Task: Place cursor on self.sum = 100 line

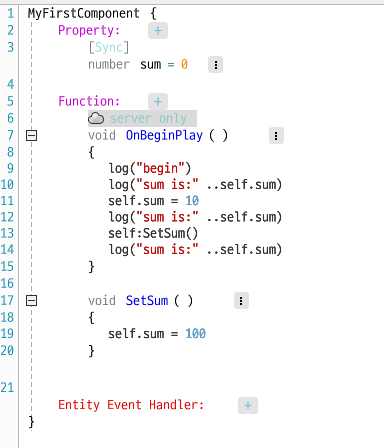Action: [x=157, y=333]
